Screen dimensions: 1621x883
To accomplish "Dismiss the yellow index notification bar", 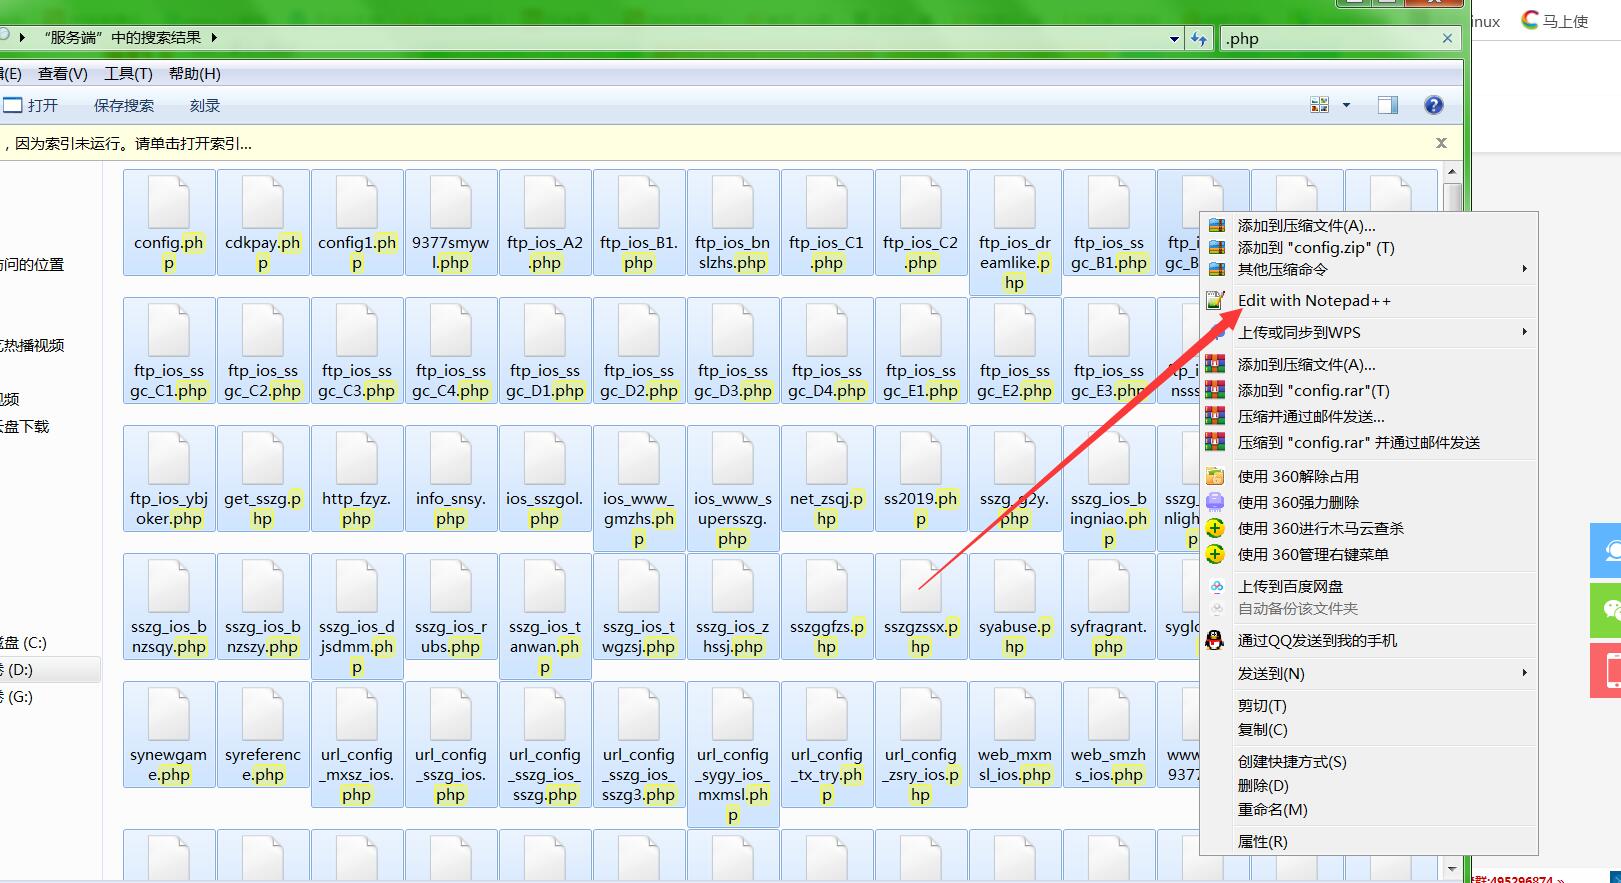I will 1441,143.
